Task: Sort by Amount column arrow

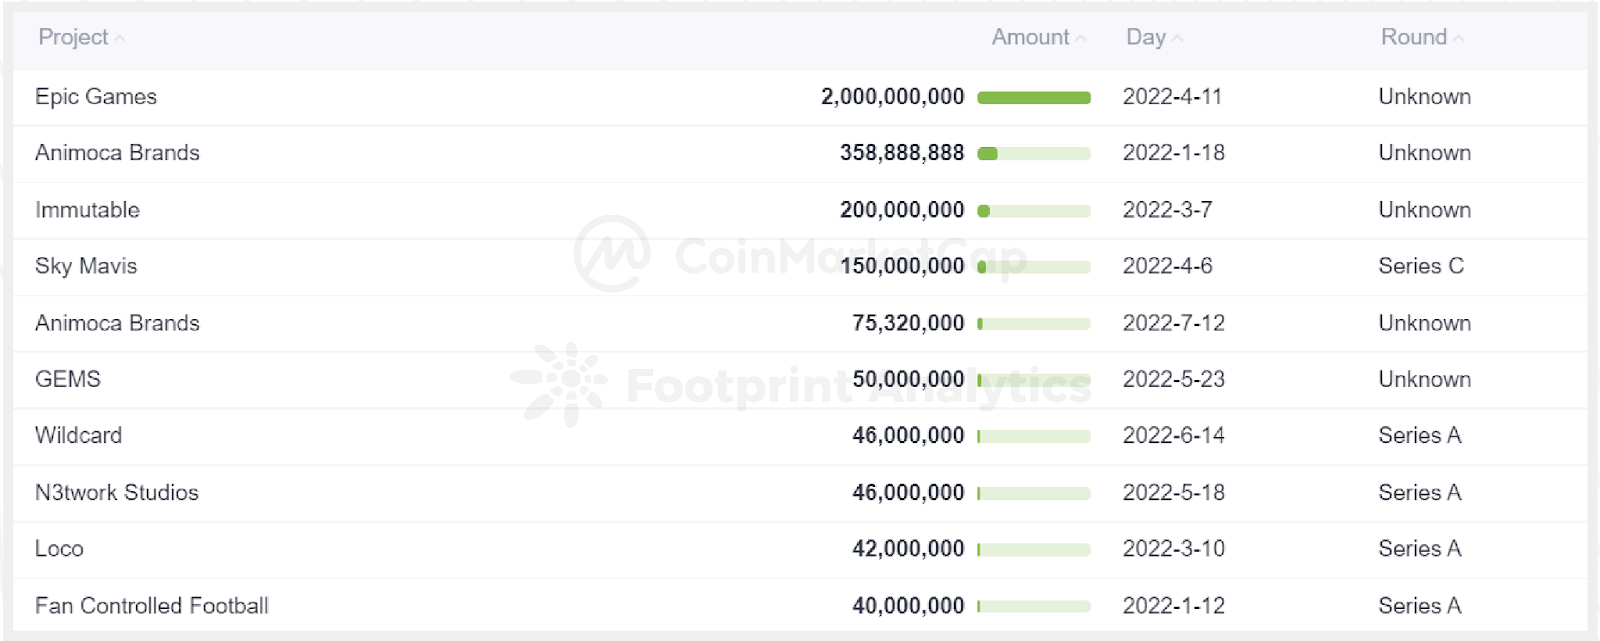Action: [1081, 38]
